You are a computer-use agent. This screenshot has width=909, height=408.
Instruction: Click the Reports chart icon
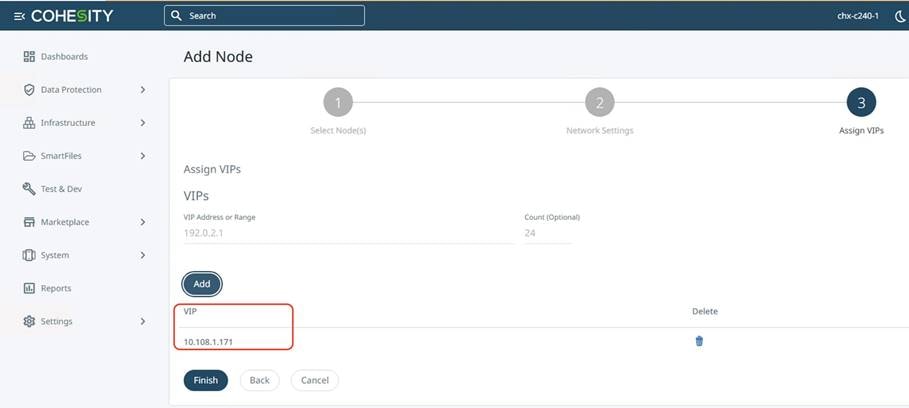[29, 288]
